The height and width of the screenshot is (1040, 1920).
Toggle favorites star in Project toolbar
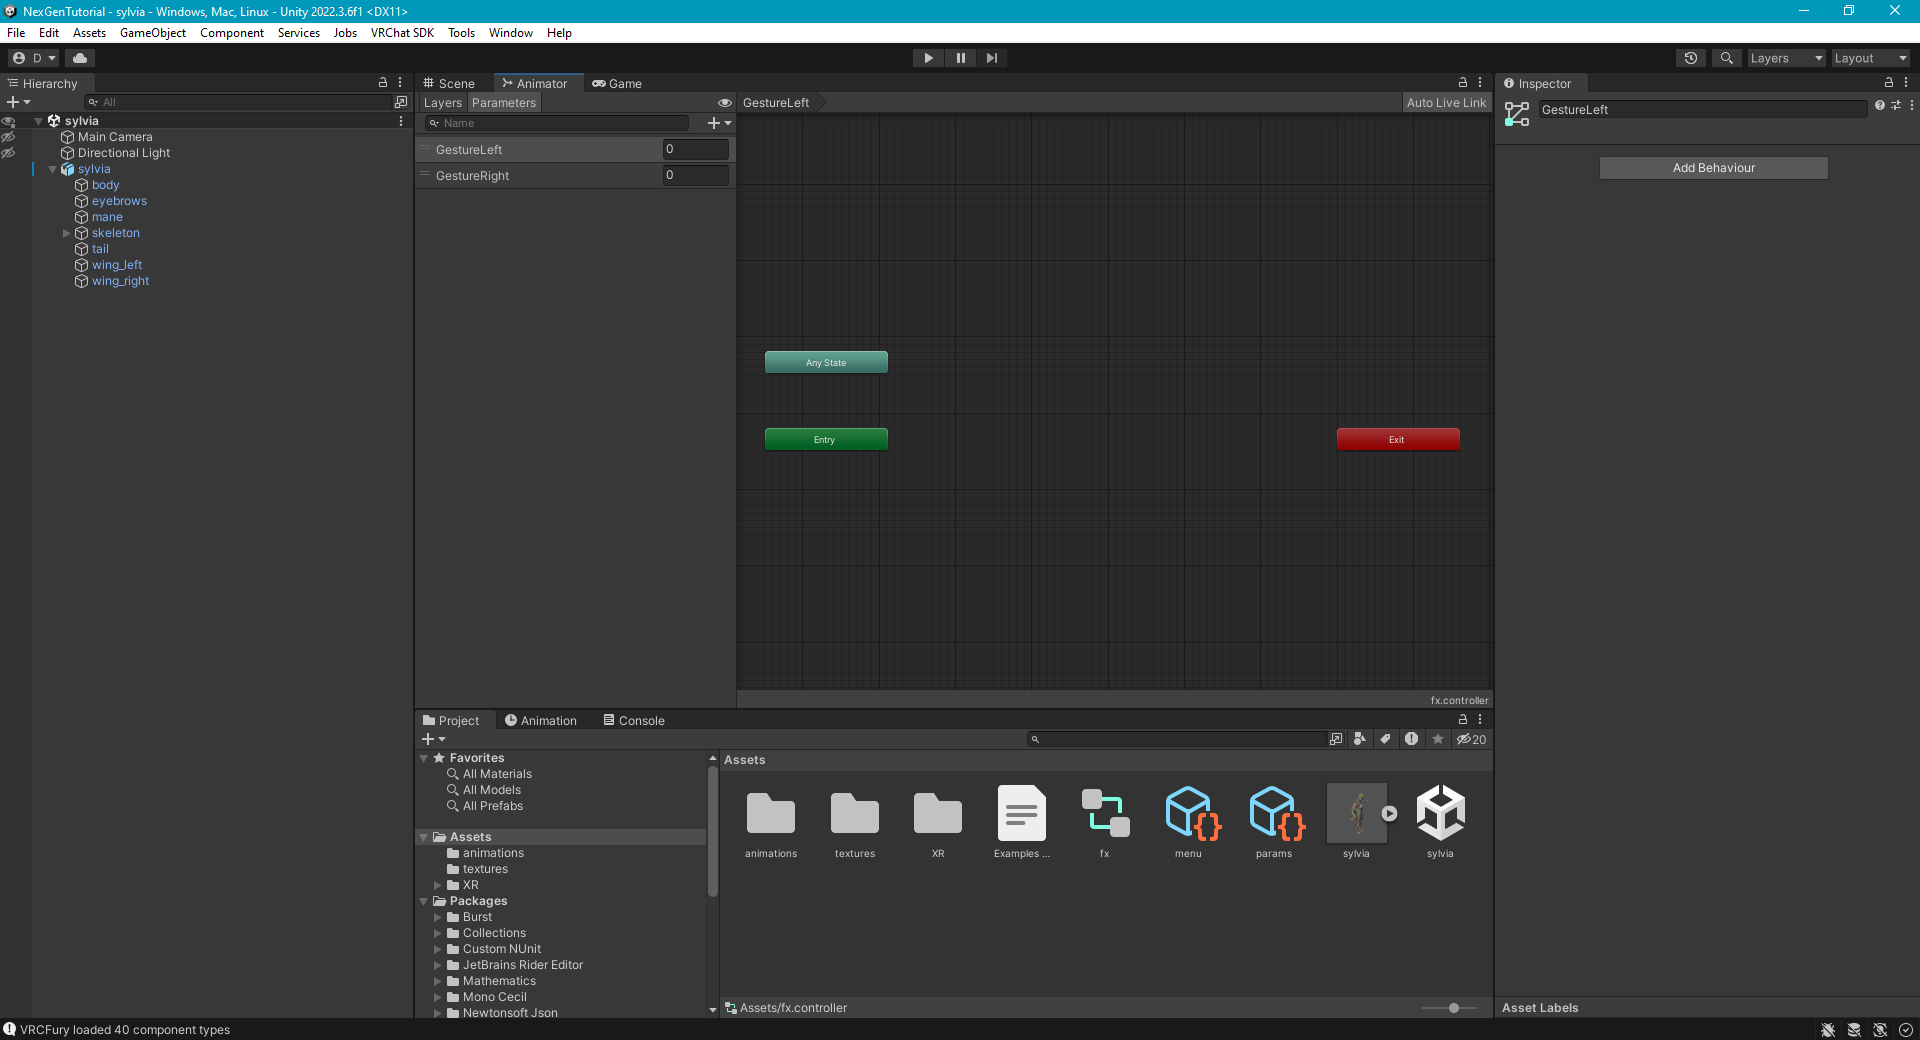(x=1438, y=739)
